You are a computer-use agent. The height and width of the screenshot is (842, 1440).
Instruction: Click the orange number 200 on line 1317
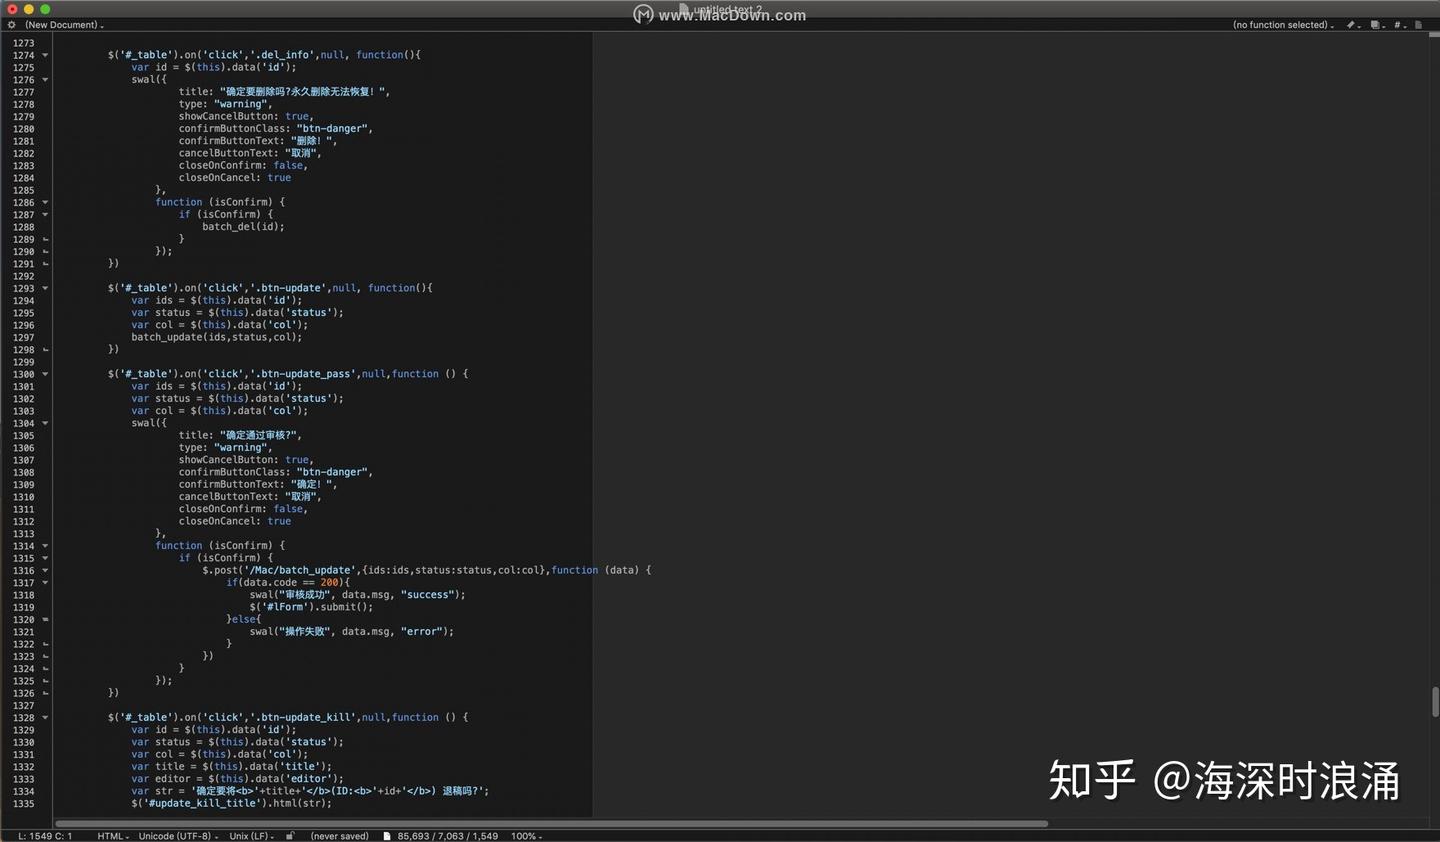click(x=330, y=583)
